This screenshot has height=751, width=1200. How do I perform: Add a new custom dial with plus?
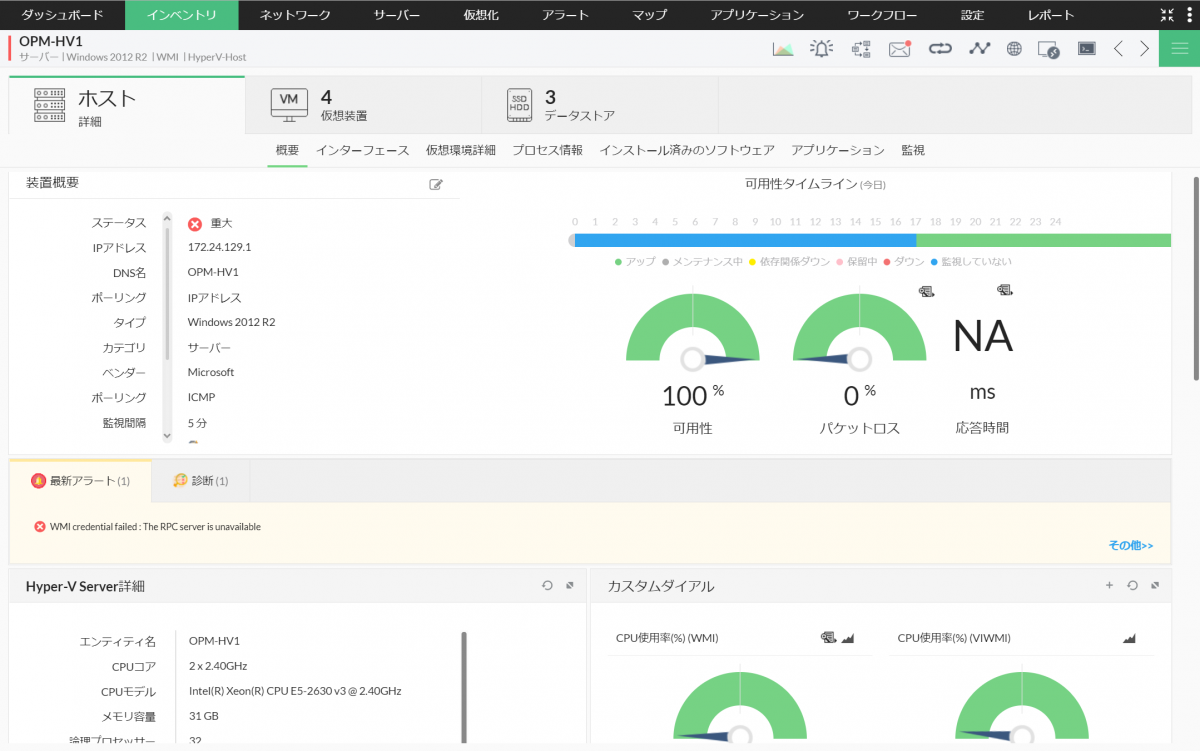(x=1109, y=585)
